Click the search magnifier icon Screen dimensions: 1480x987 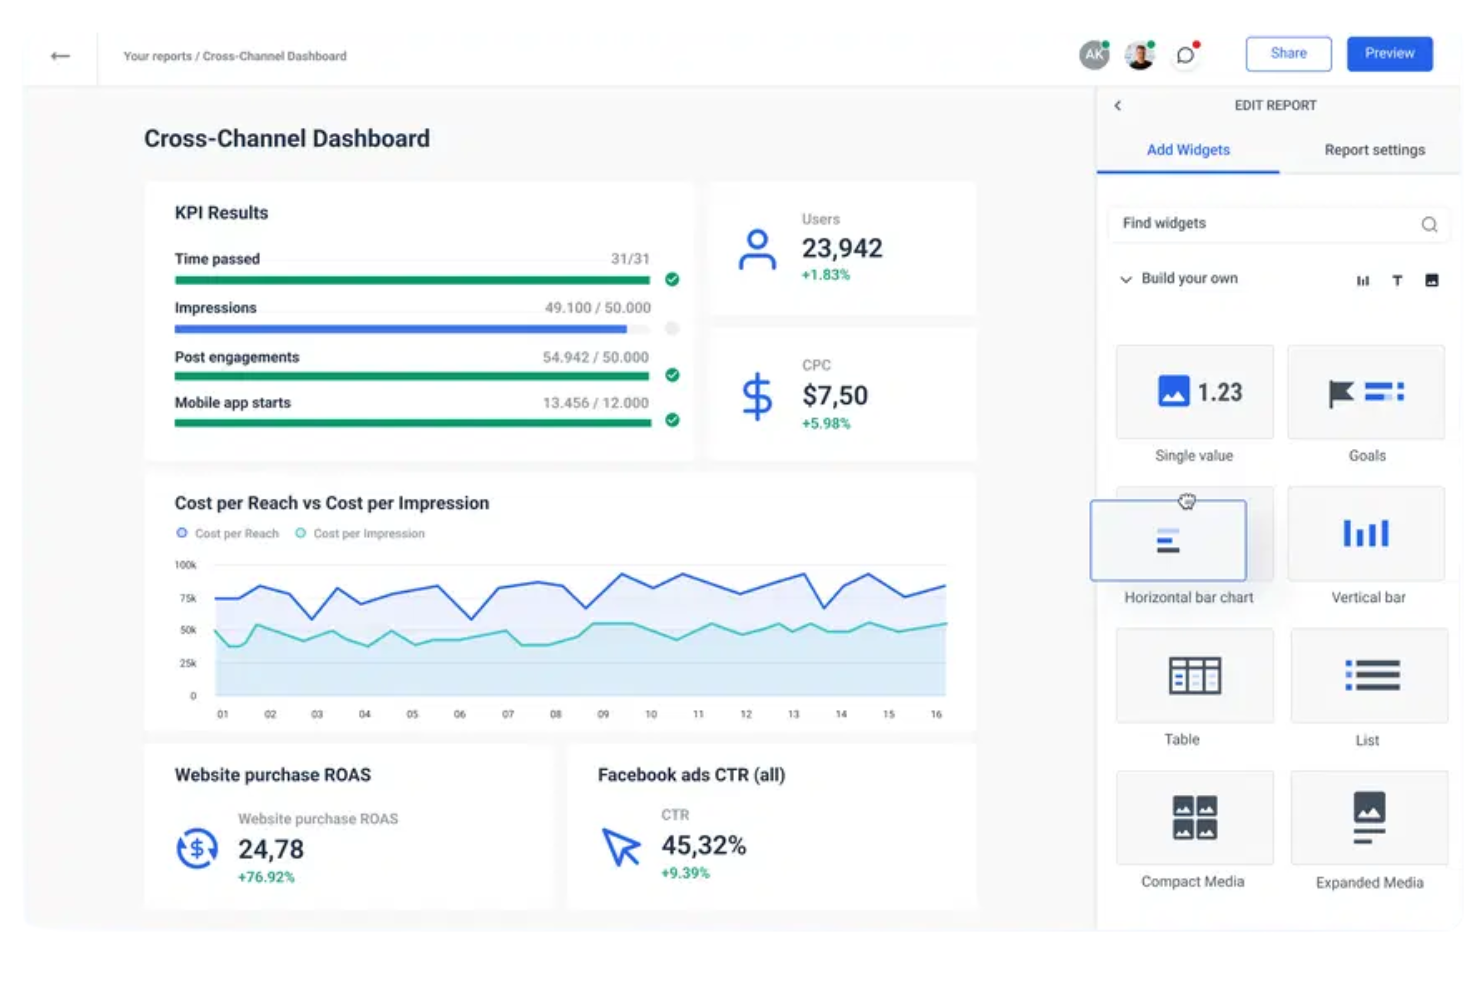(1429, 225)
